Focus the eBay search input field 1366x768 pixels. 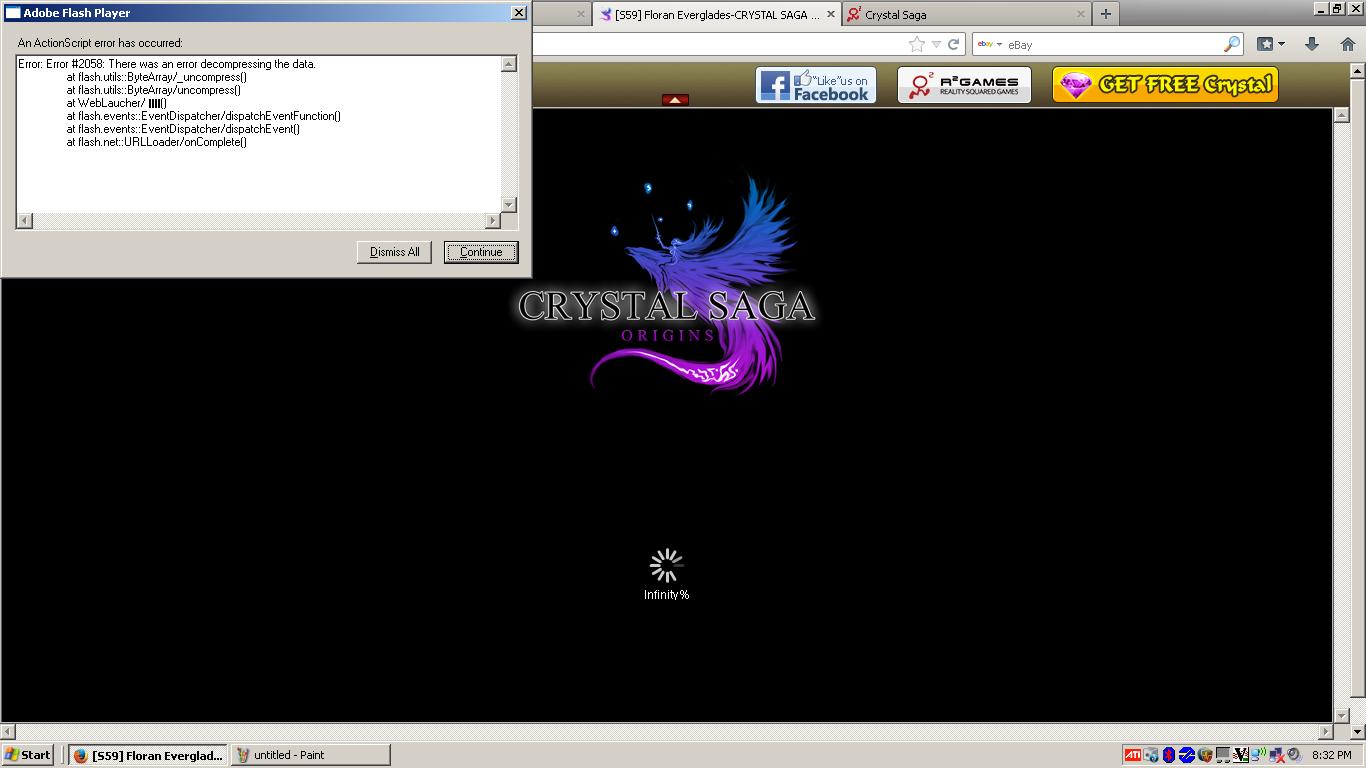point(1110,44)
